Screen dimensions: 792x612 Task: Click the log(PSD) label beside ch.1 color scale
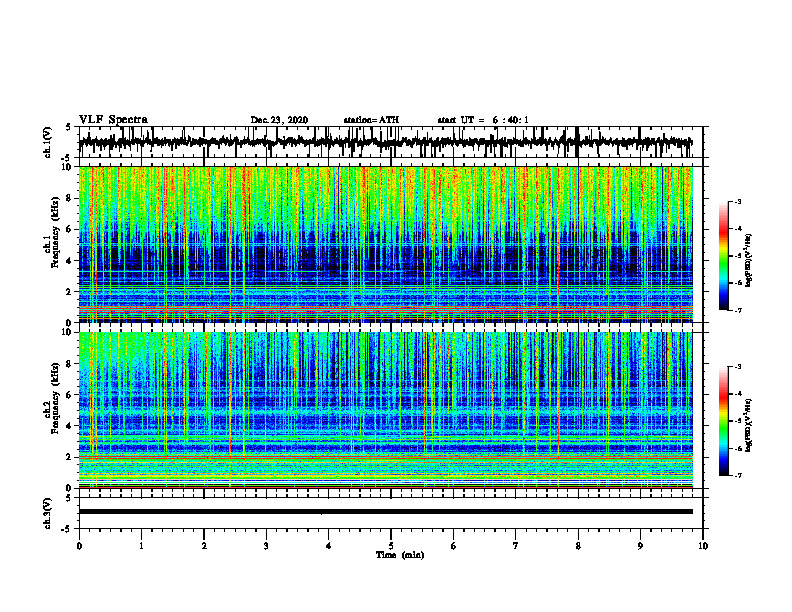coord(749,261)
